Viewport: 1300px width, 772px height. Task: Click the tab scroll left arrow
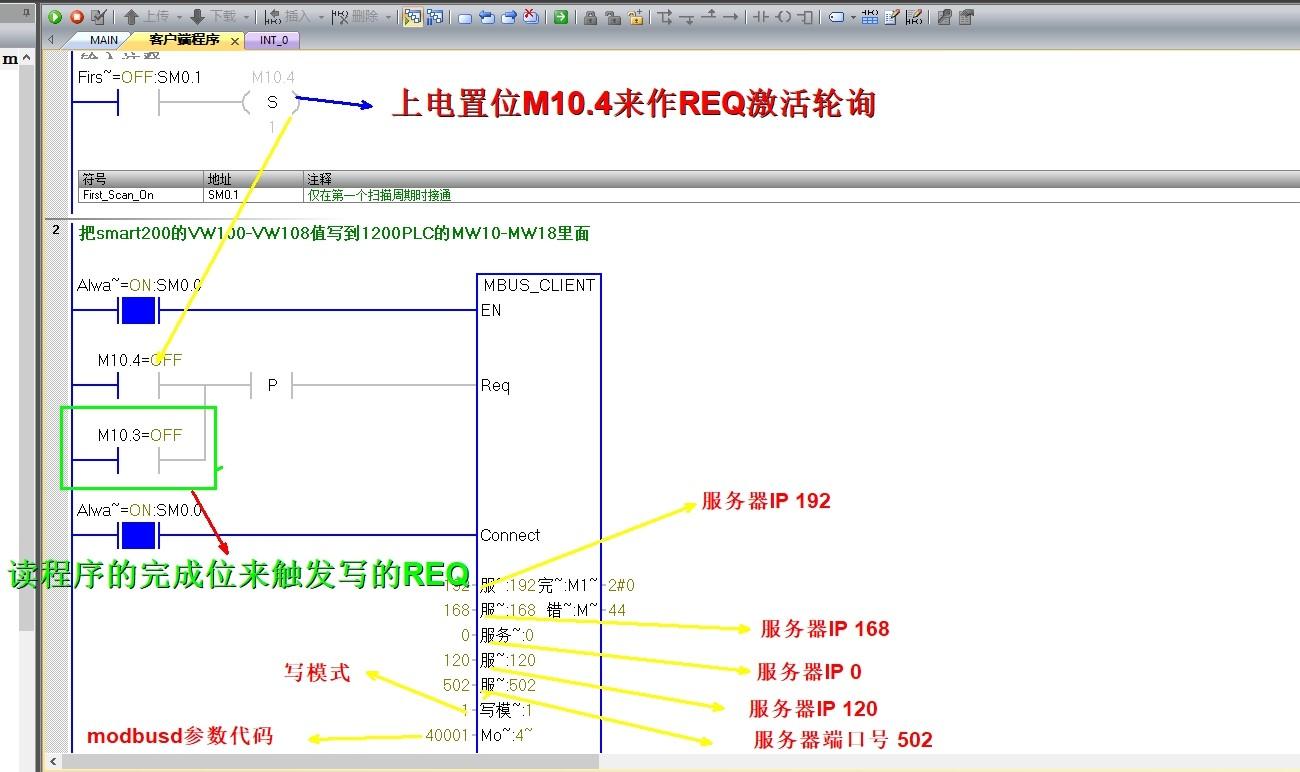51,40
